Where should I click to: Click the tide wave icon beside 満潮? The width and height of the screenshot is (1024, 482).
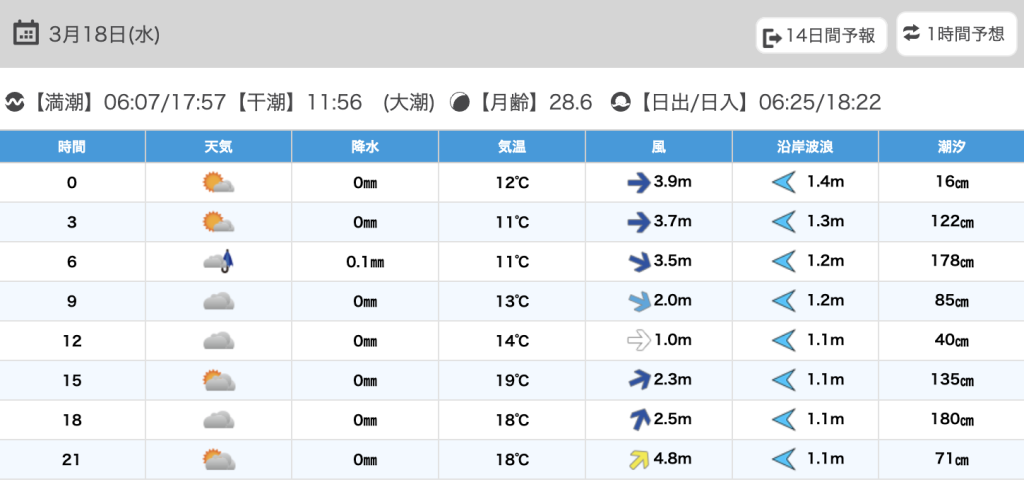point(14,103)
